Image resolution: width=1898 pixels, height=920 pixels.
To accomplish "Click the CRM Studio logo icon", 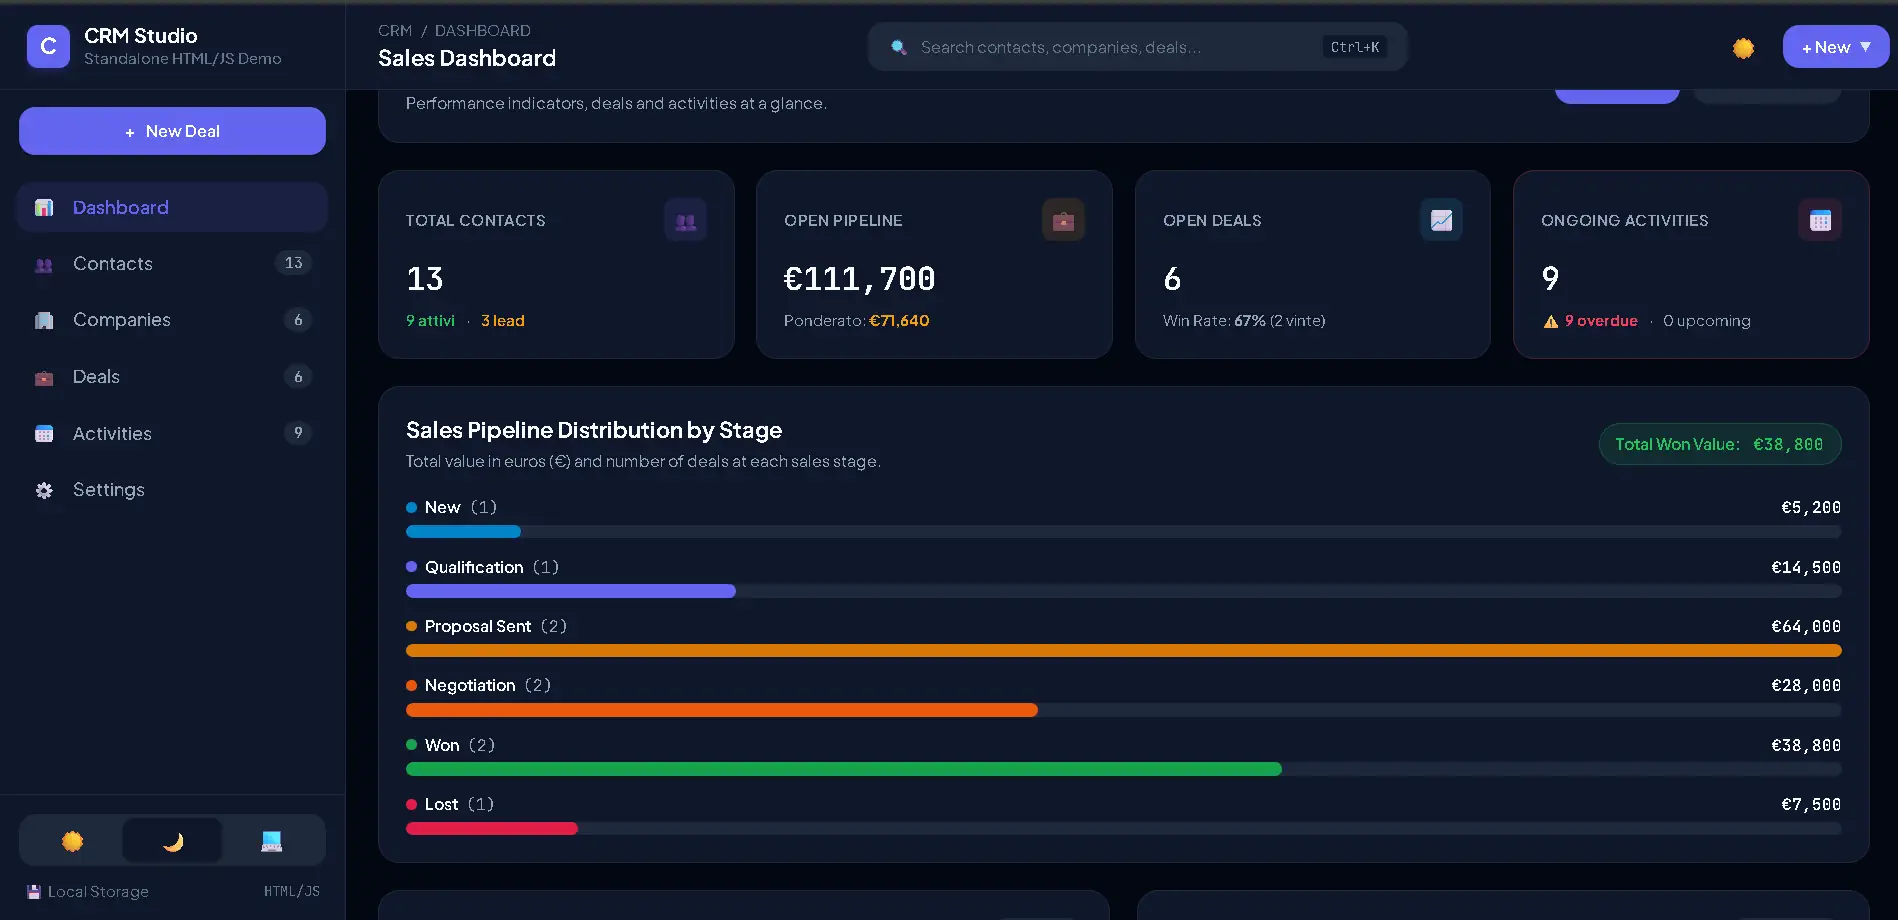I will pyautogui.click(x=48, y=47).
